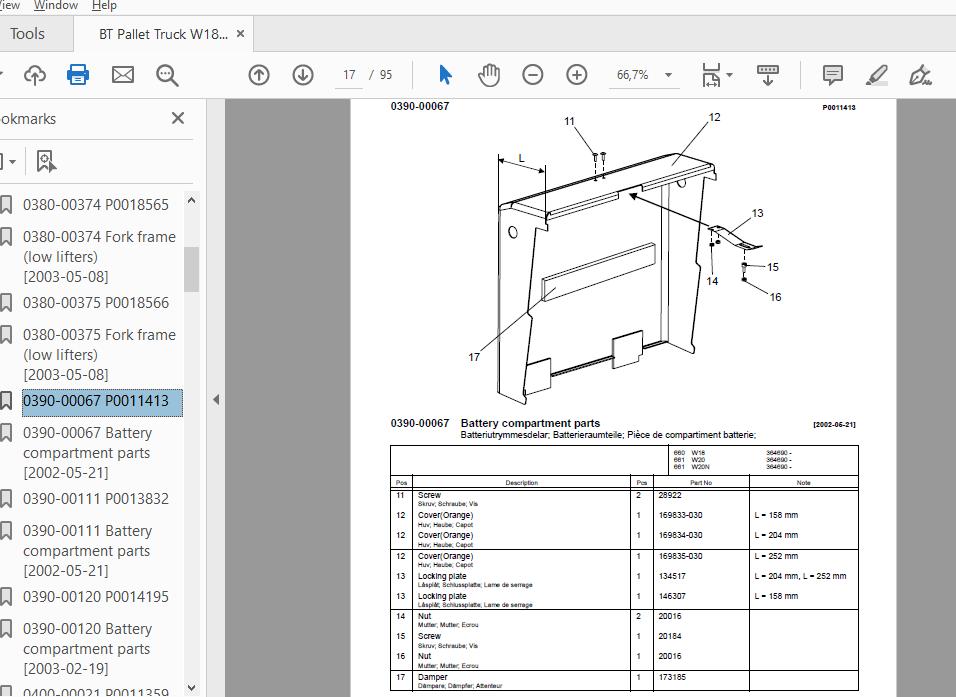The height and width of the screenshot is (697, 956).
Task: Zoom in with the plus button
Action: coord(577,75)
